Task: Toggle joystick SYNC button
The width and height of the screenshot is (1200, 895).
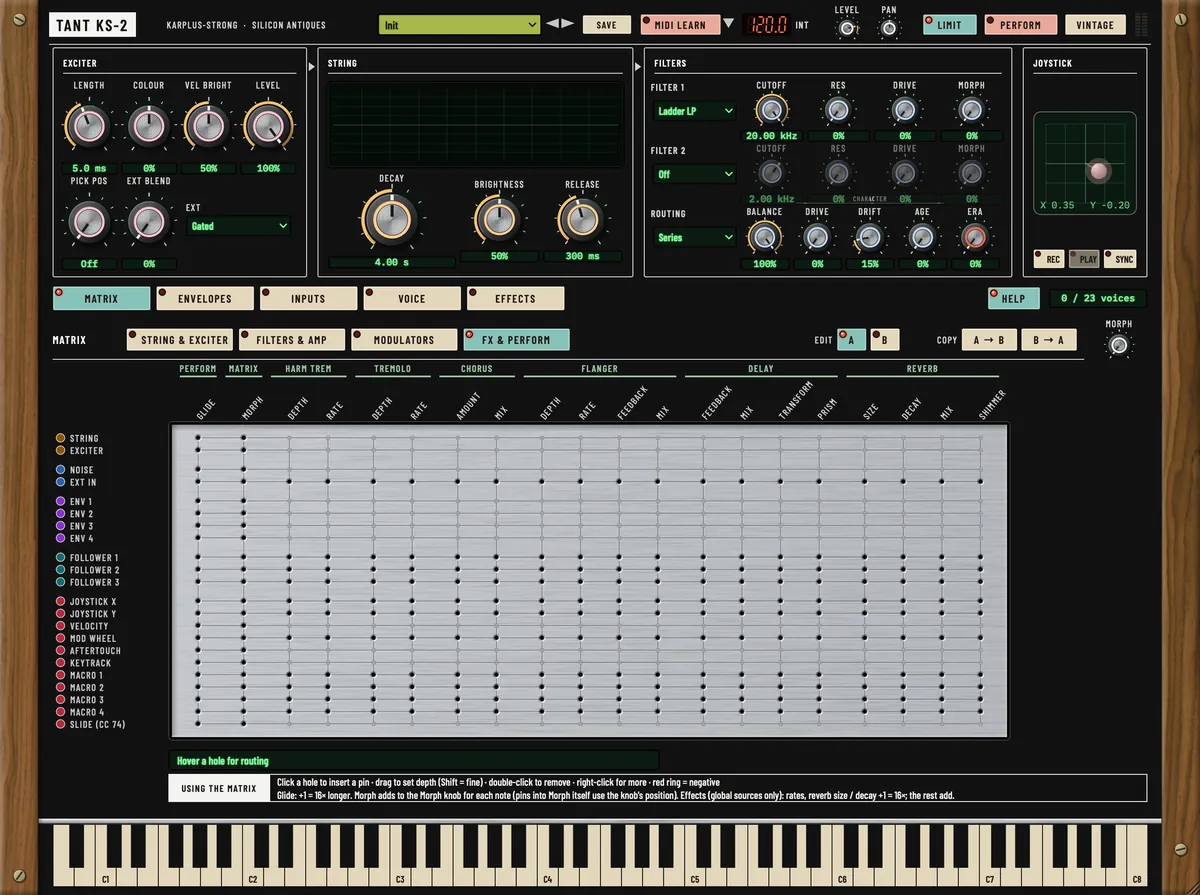Action: tap(1120, 259)
